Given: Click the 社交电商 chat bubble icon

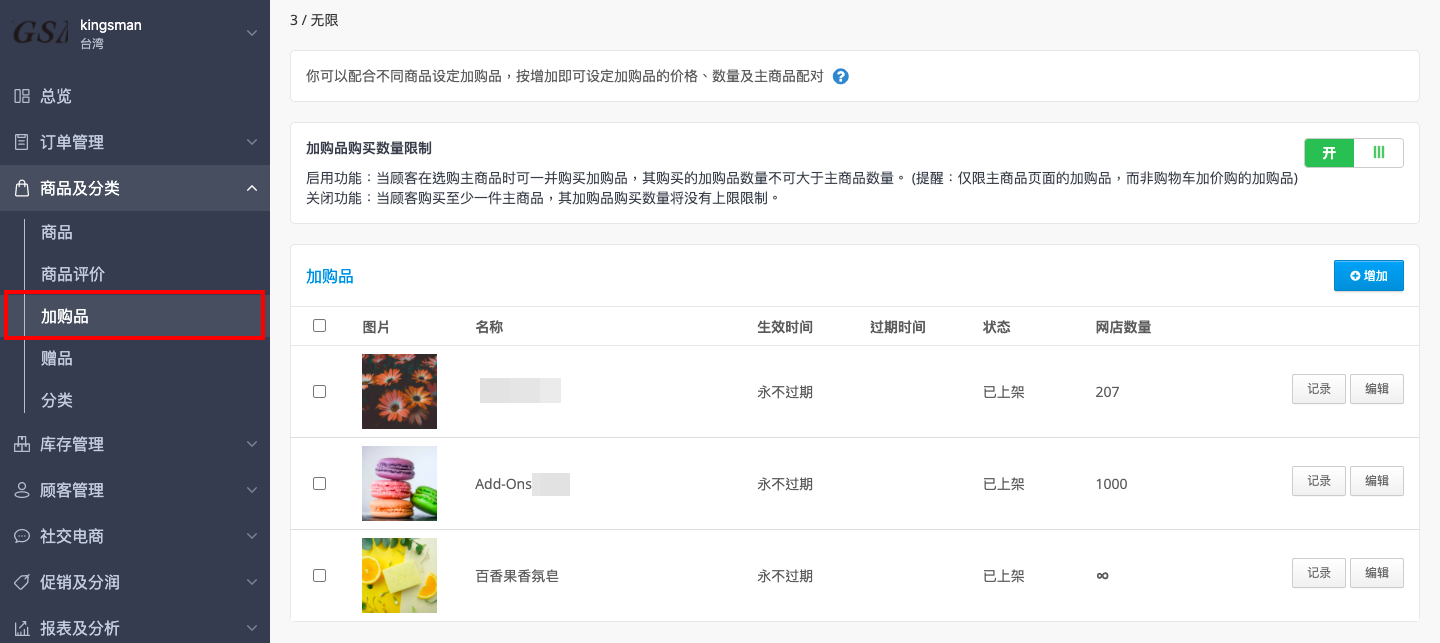Looking at the screenshot, I should point(22,536).
